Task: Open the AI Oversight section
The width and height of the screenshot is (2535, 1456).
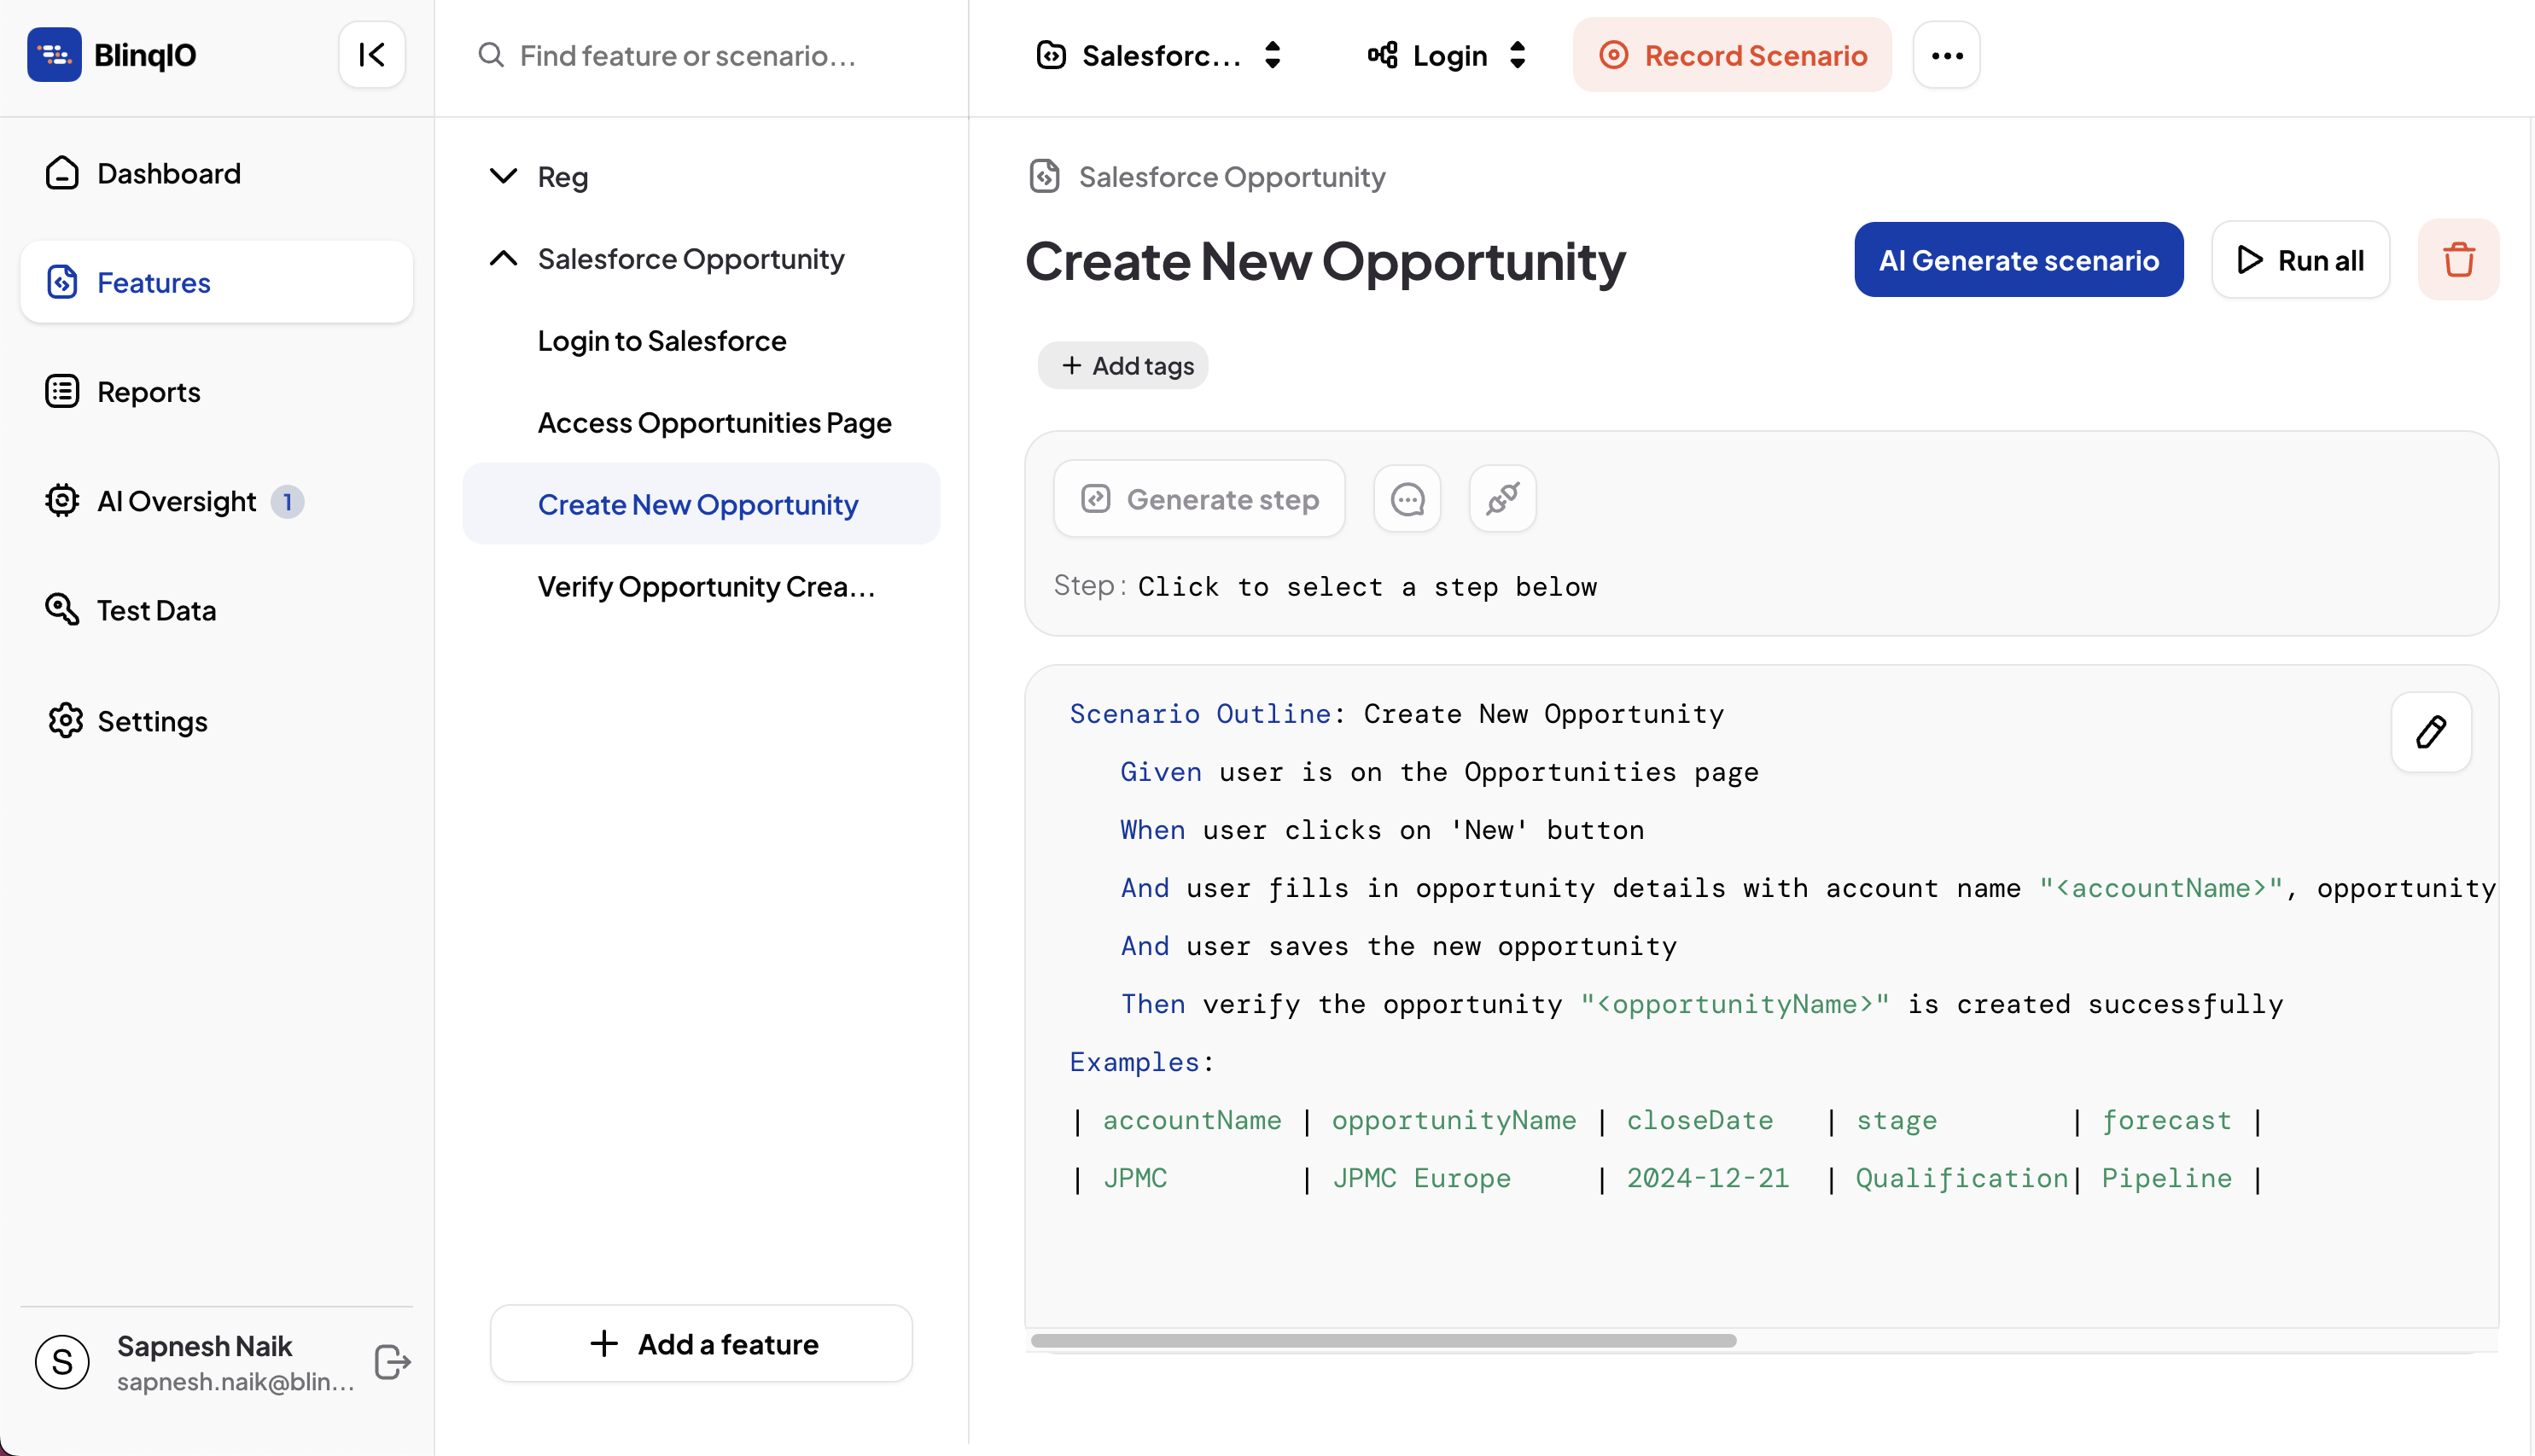Action: tap(176, 501)
